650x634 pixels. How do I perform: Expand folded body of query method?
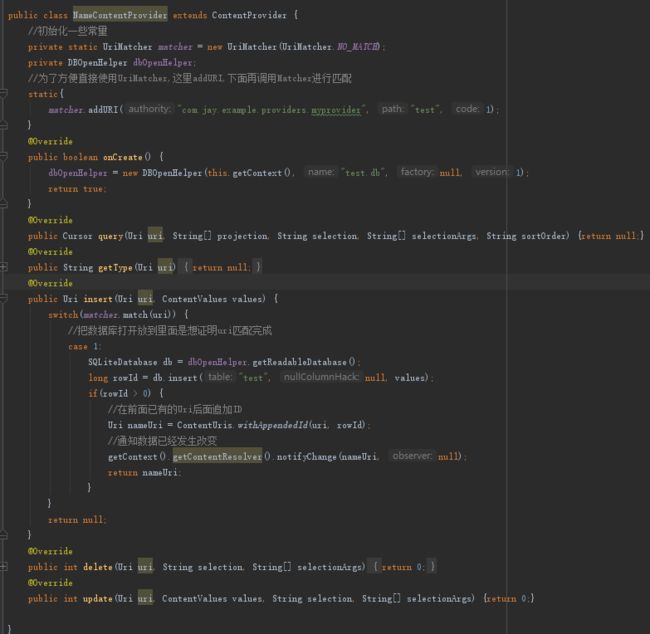tap(611, 236)
